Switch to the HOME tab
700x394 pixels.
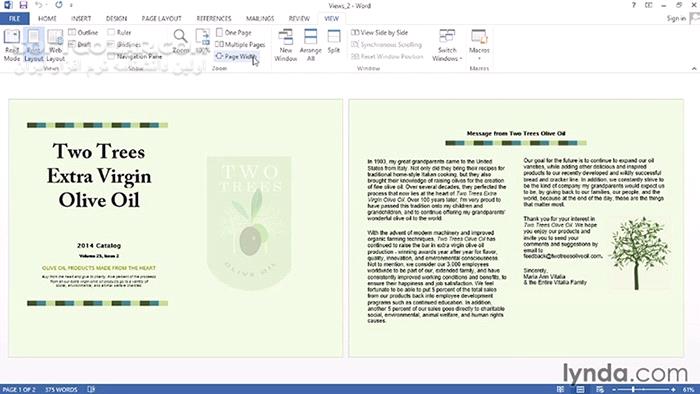(x=47, y=18)
